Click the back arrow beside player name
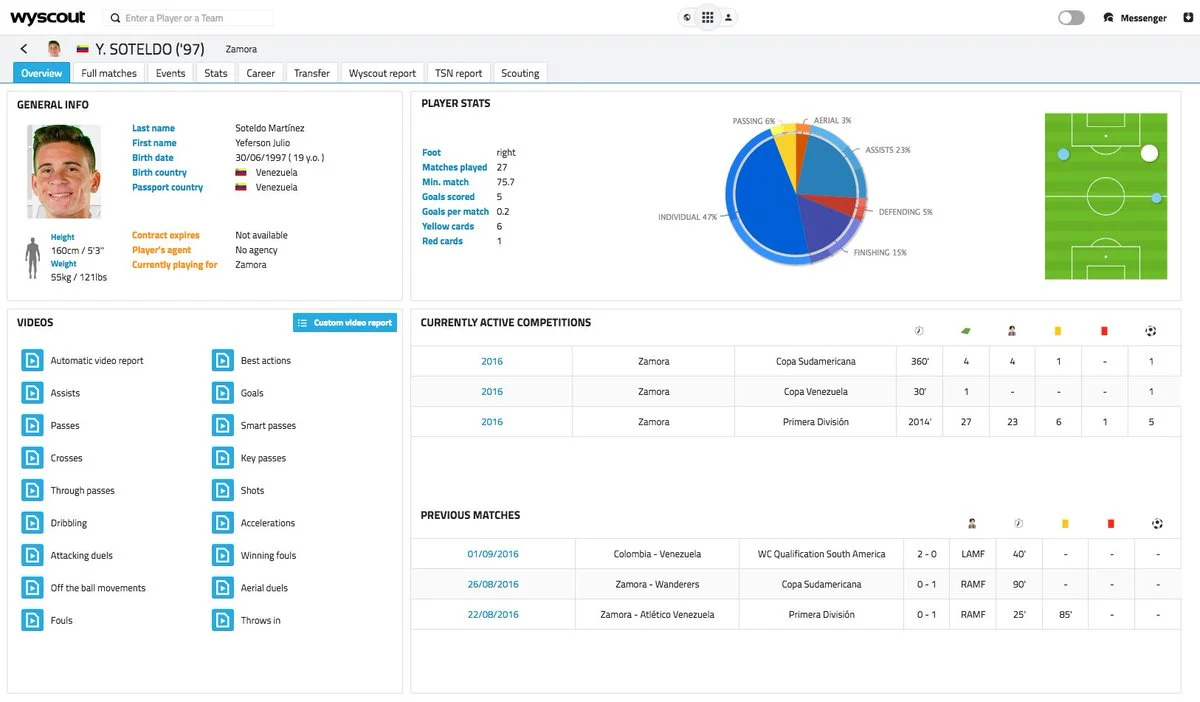1200x702 pixels. click(24, 48)
